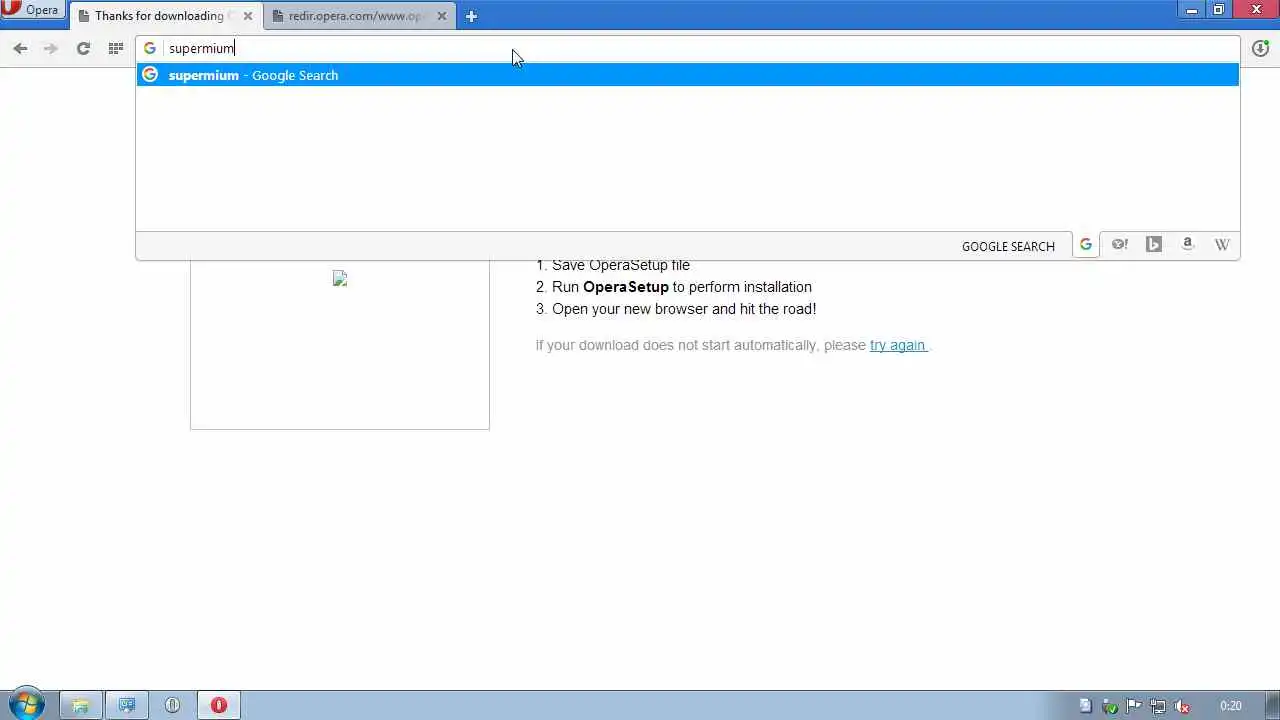Viewport: 1280px width, 720px height.
Task: Select the Opera taskbar button
Action: coord(219,705)
